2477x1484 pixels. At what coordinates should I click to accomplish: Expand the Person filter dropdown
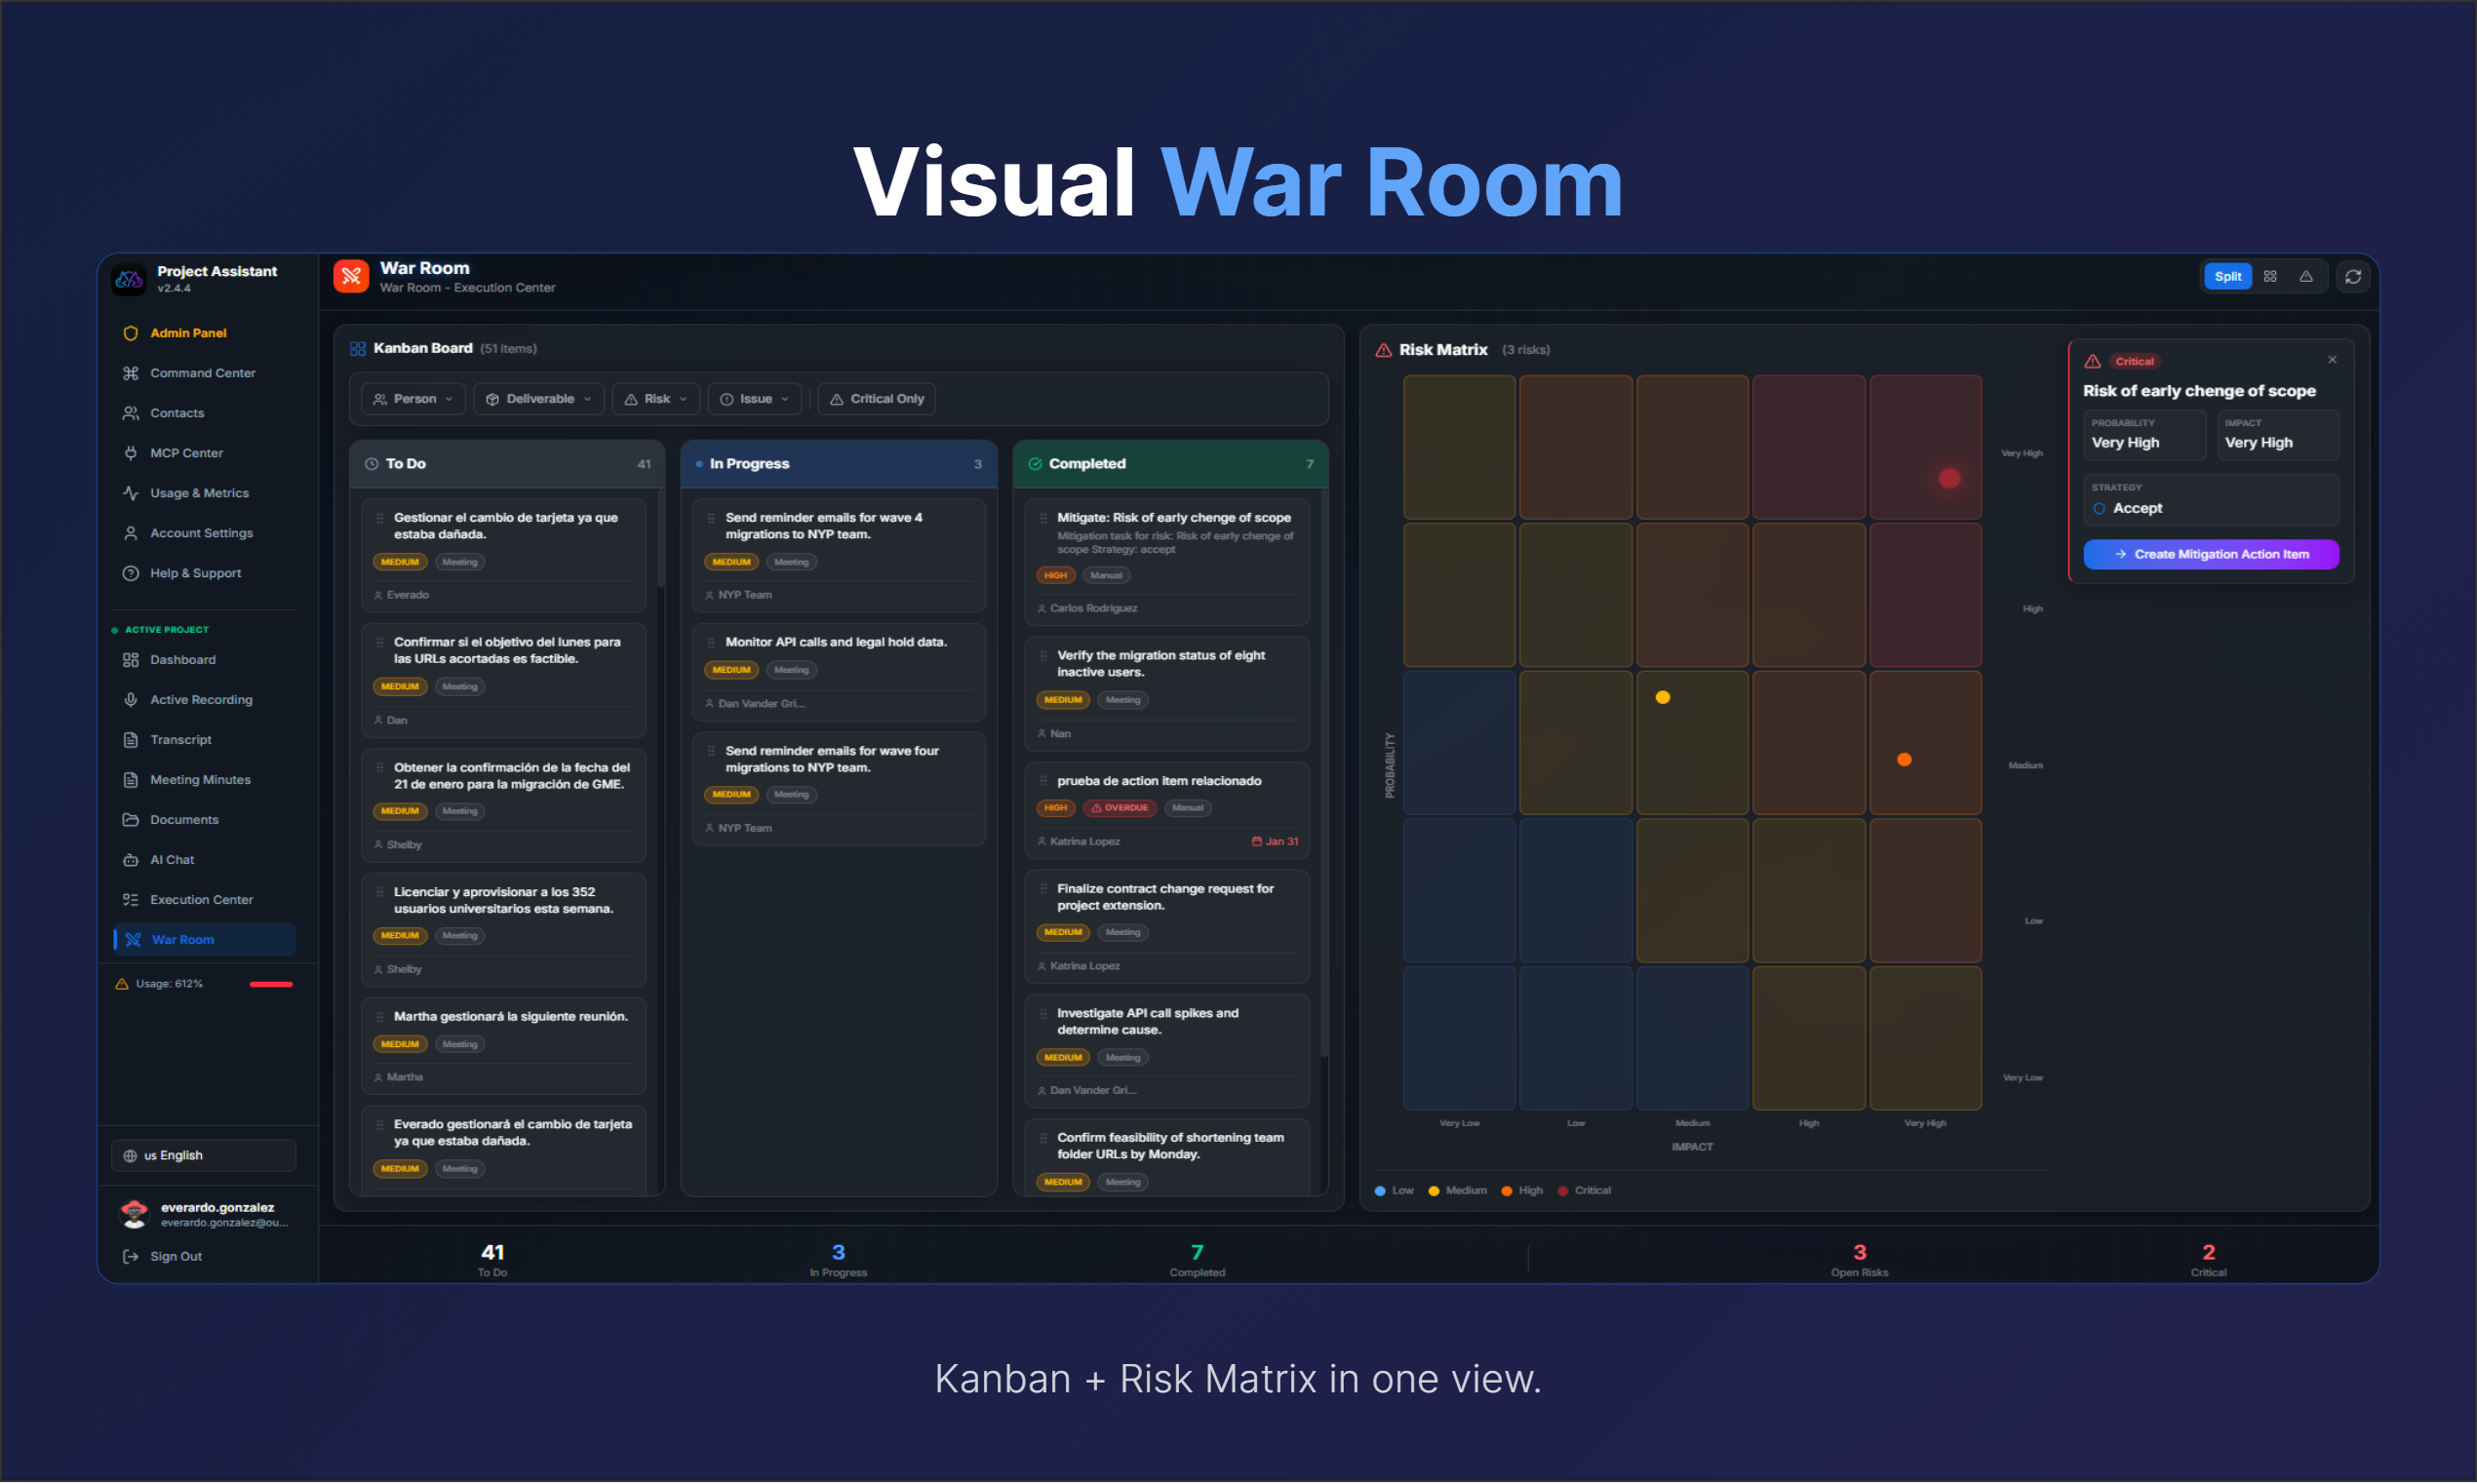pyautogui.click(x=413, y=399)
